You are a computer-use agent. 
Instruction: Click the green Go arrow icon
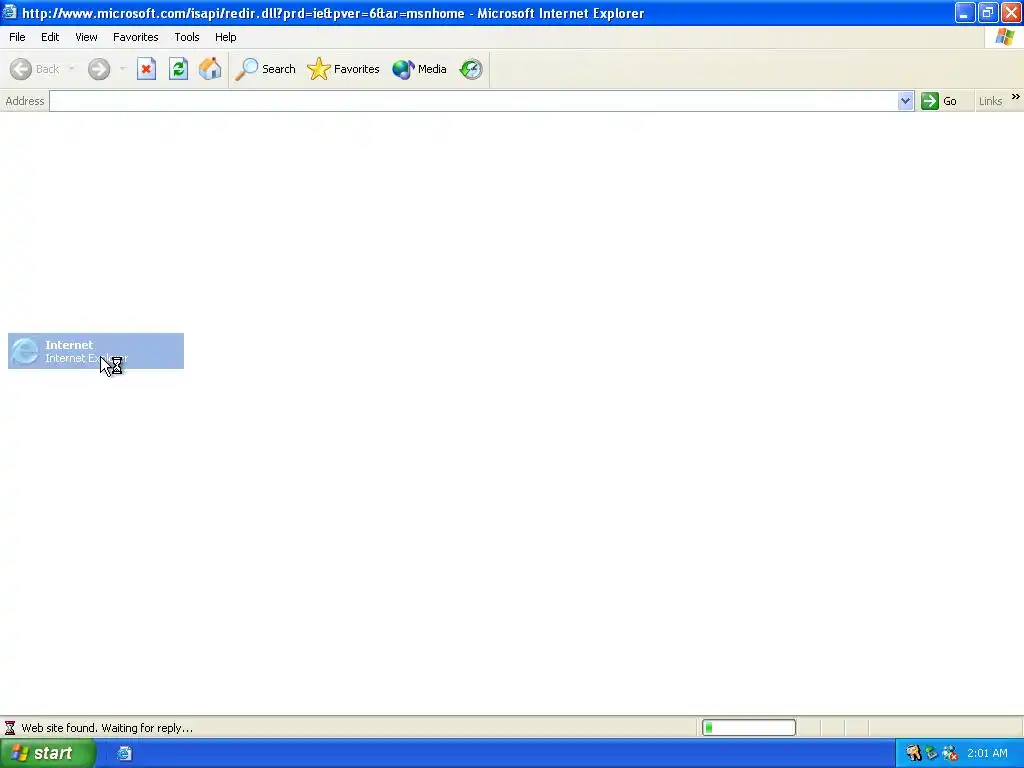point(930,101)
